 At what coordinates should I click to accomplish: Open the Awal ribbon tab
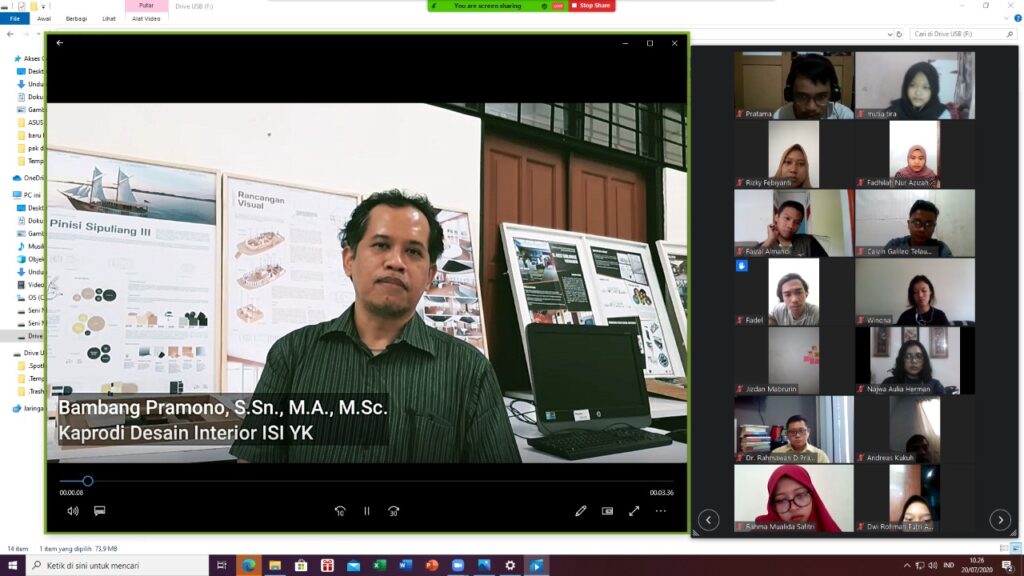pyautogui.click(x=44, y=19)
